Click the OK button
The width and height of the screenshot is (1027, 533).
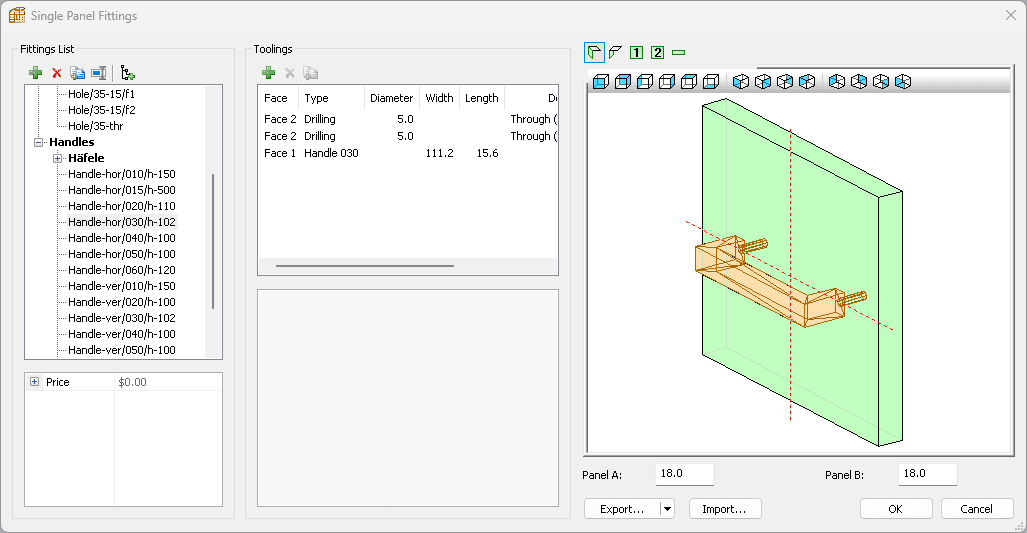pyautogui.click(x=895, y=509)
